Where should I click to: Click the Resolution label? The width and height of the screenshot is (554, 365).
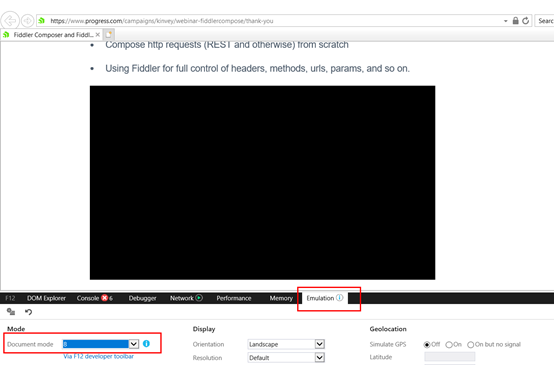(207, 358)
